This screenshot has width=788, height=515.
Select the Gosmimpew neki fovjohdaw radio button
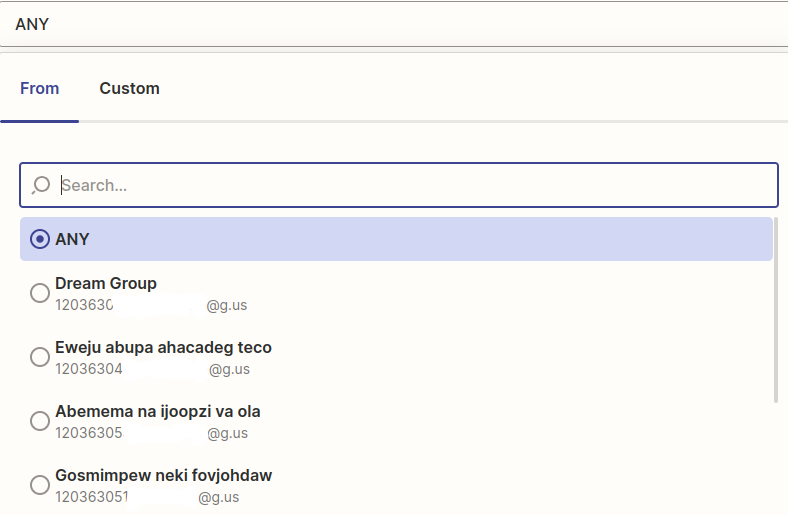point(40,485)
